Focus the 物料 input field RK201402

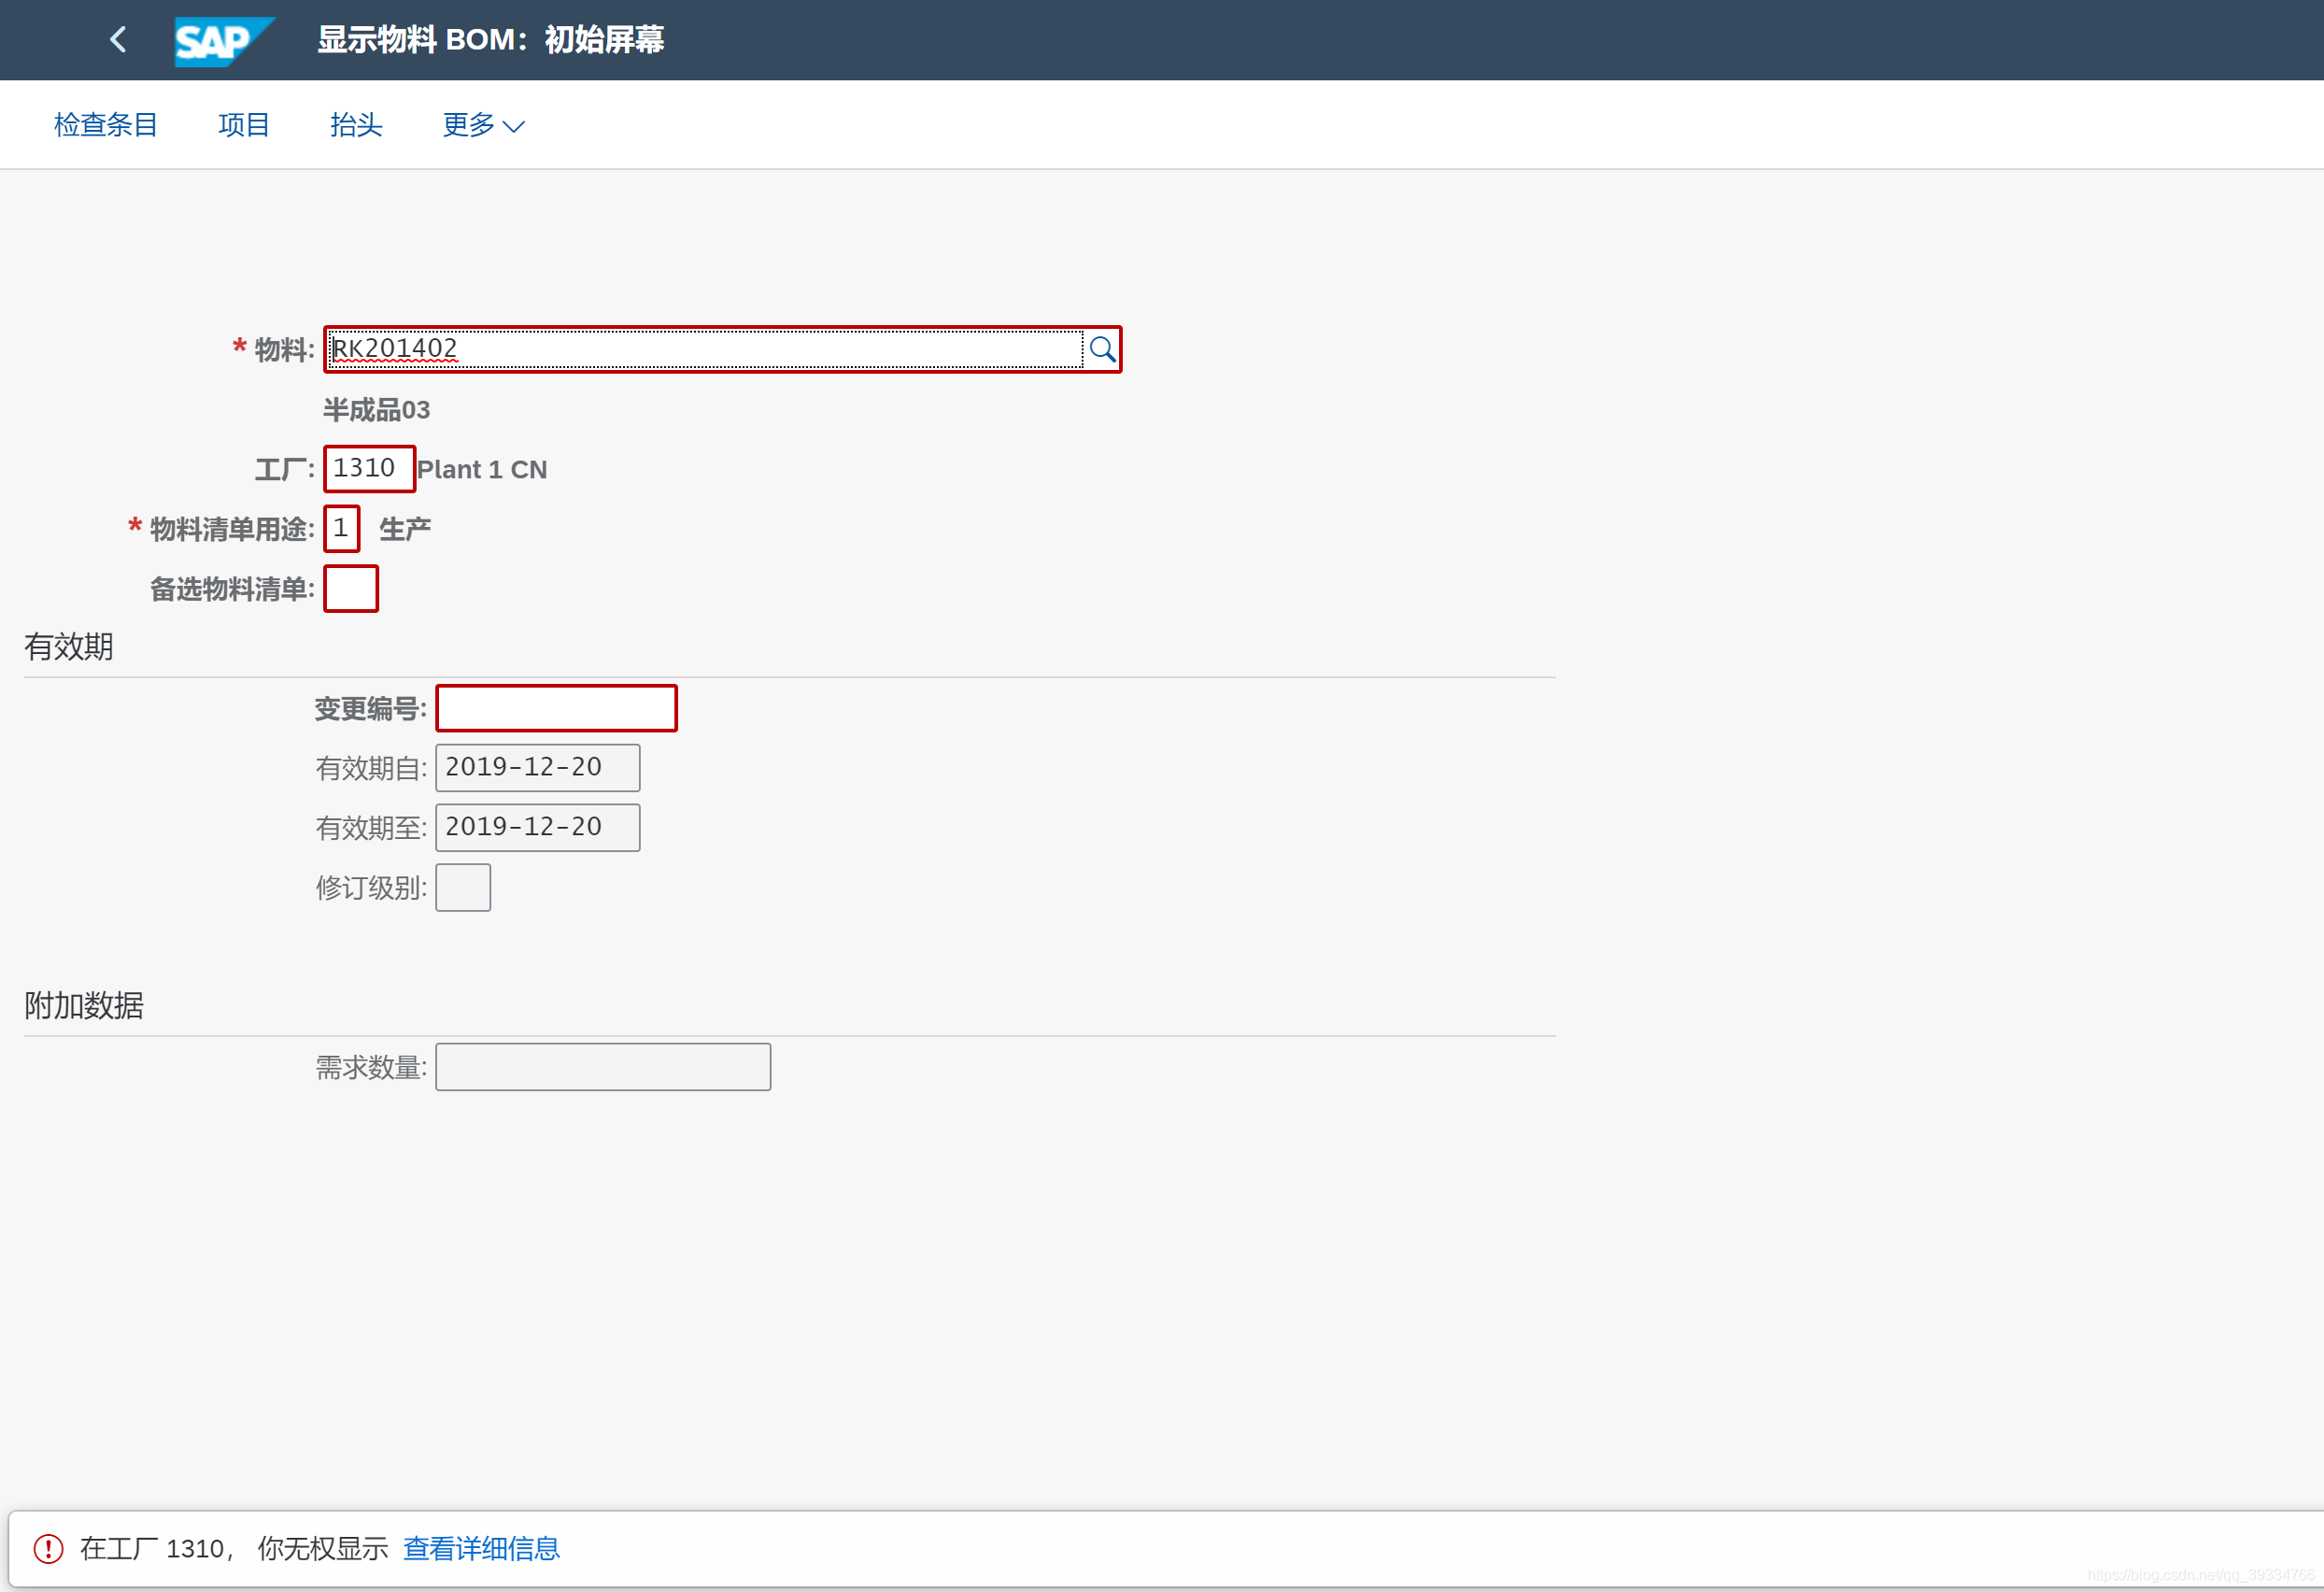(705, 349)
